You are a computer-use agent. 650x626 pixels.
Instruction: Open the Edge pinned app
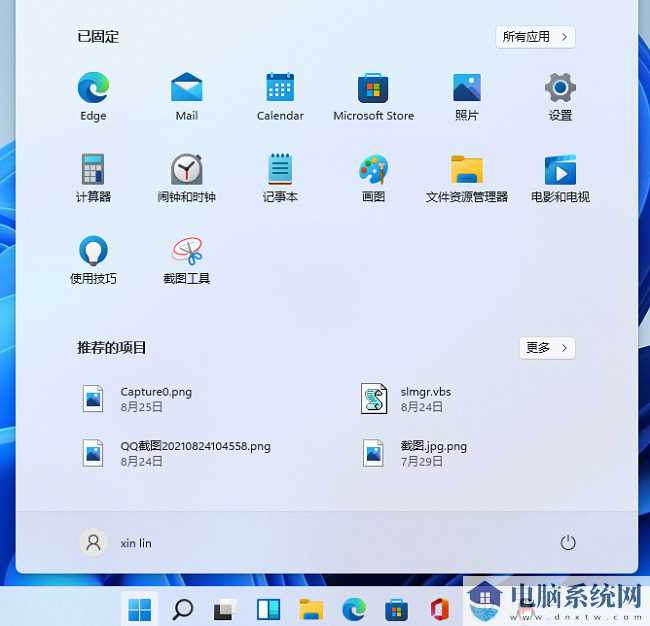[93, 96]
